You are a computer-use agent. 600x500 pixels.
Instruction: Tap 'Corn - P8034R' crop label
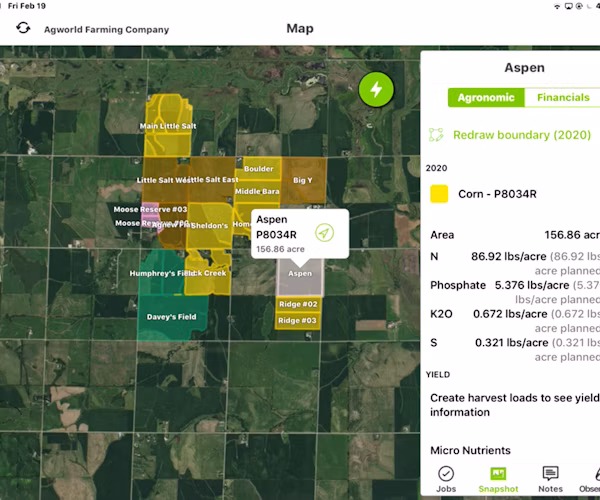click(x=497, y=194)
